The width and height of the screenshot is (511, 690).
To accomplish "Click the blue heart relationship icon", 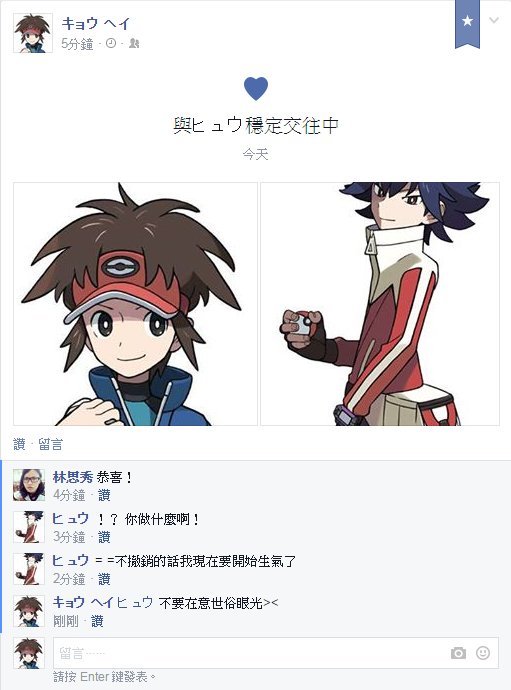I will pyautogui.click(x=256, y=88).
